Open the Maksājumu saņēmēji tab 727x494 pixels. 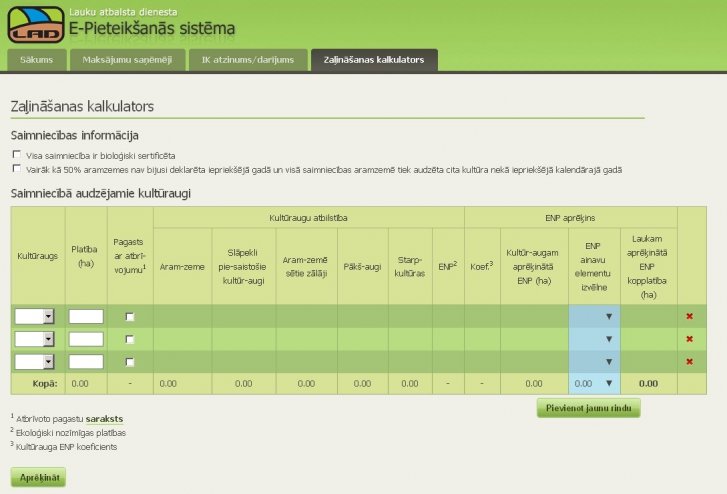click(128, 60)
